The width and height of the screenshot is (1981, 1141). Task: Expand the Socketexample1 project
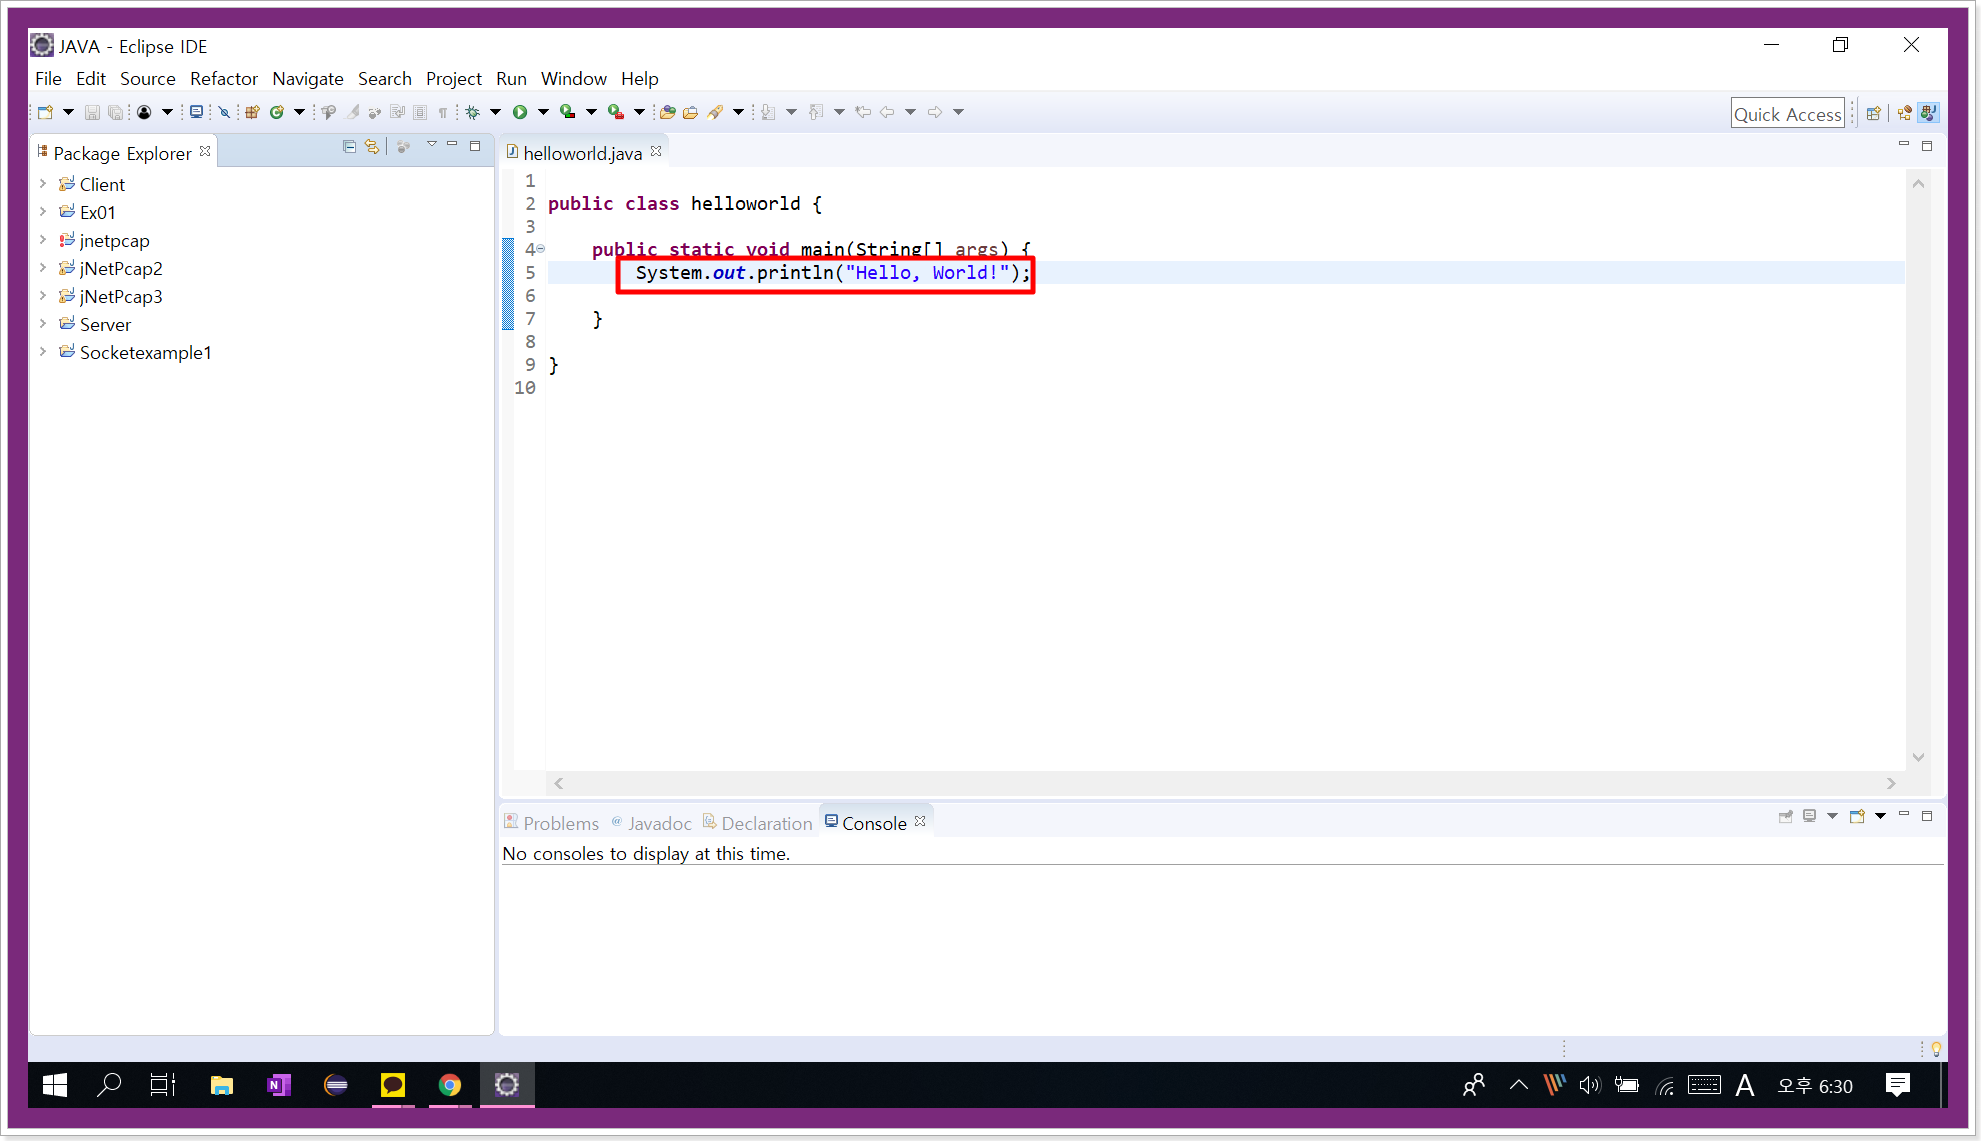click(x=43, y=352)
